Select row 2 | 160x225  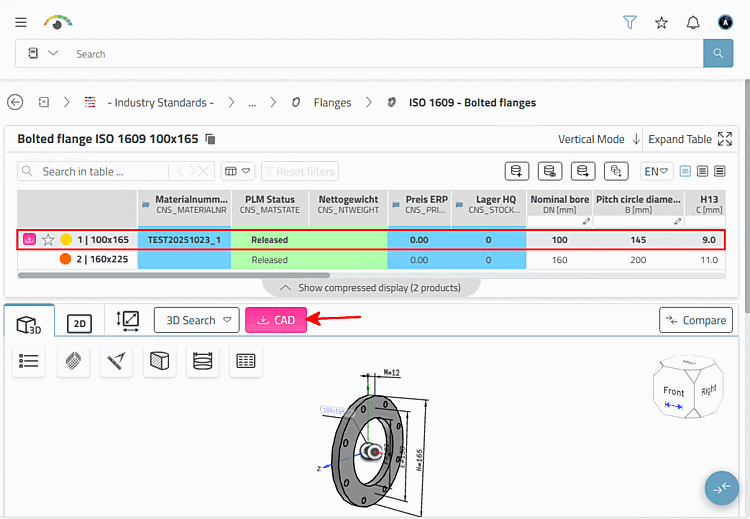371,259
